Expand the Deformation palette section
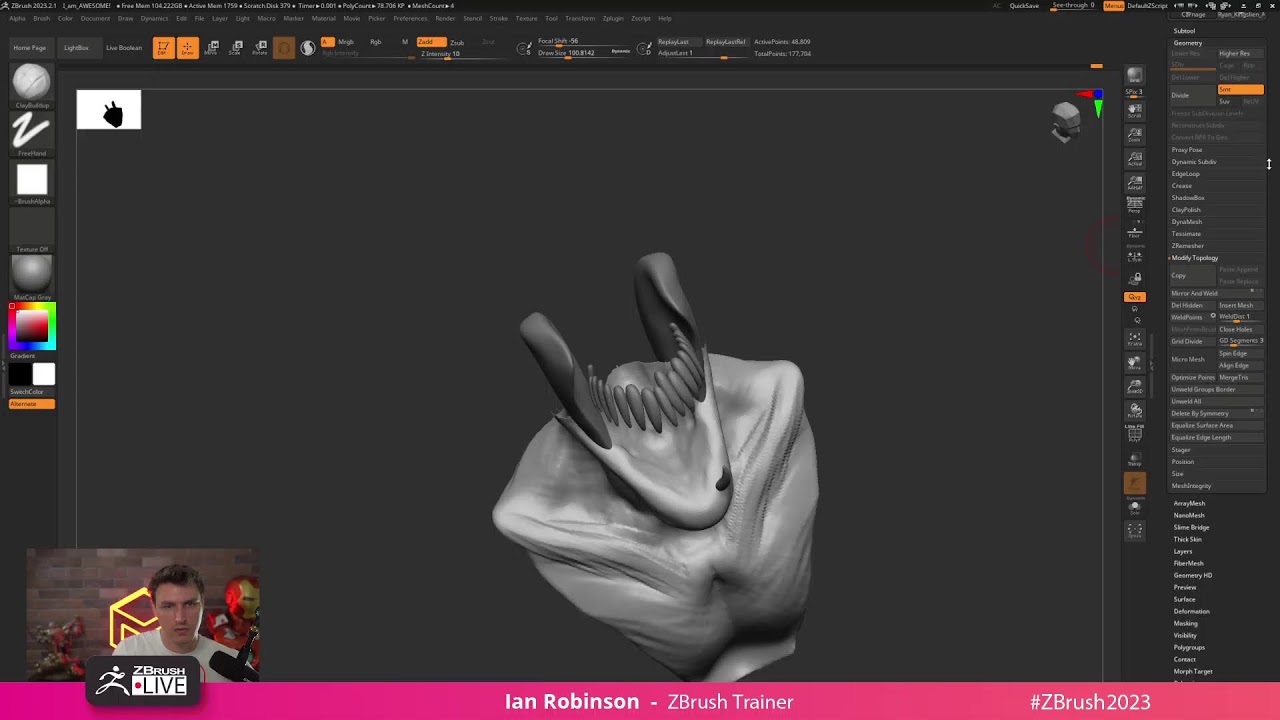1280x720 pixels. pos(1191,611)
